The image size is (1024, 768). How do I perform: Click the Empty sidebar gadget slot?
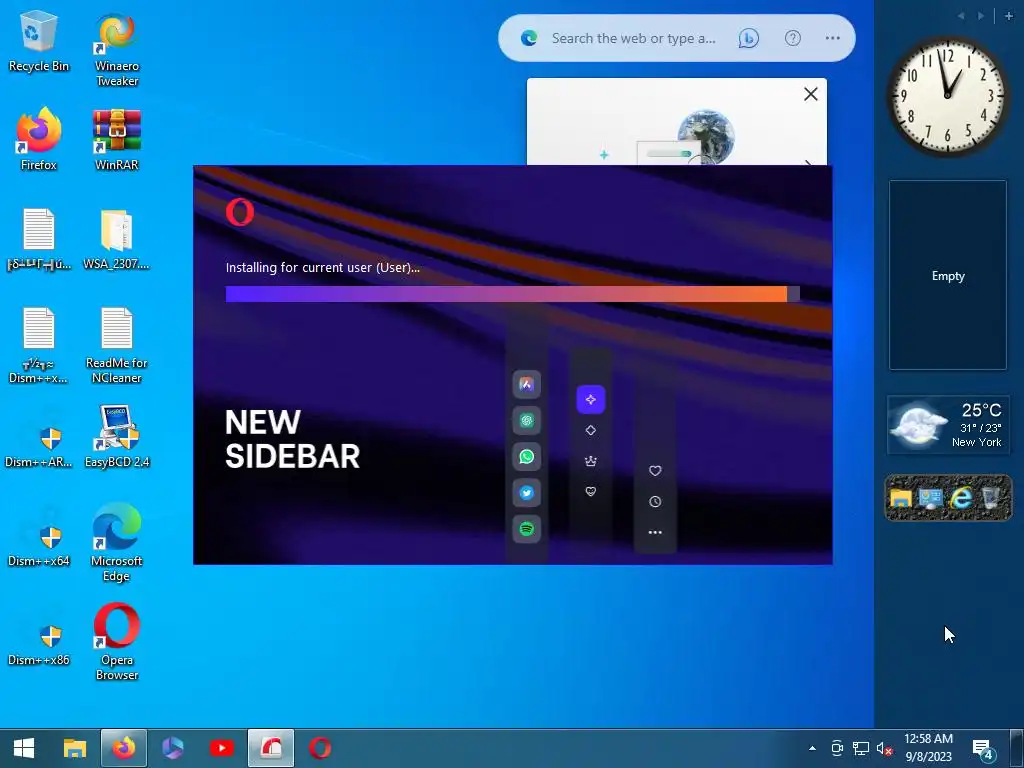[x=948, y=276]
